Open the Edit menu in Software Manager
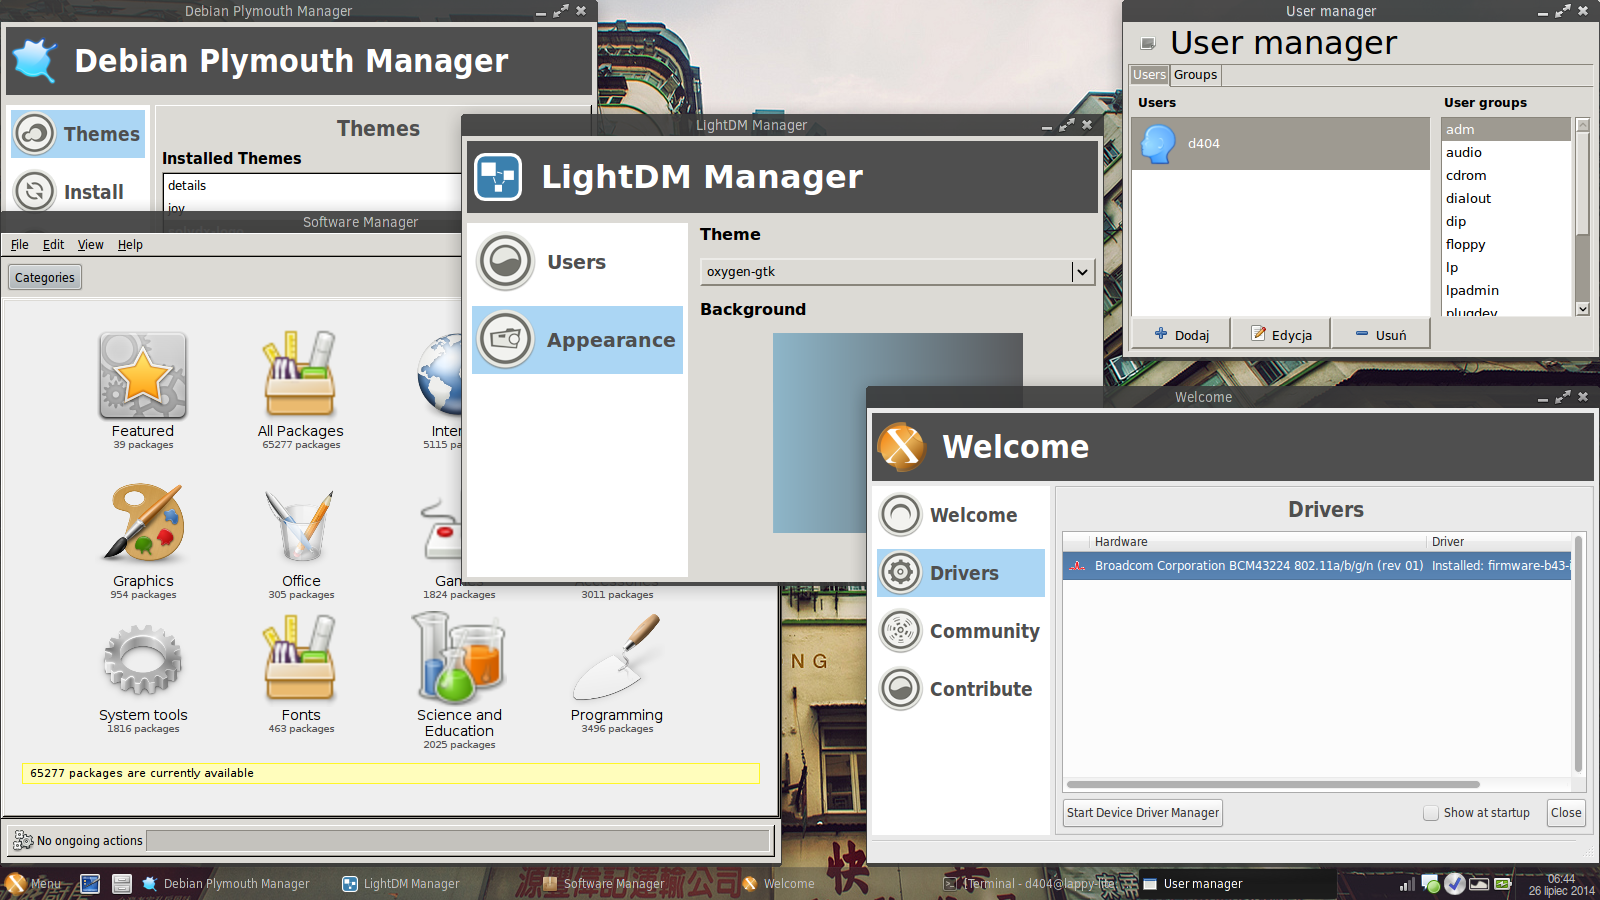Viewport: 1600px width, 900px height. pyautogui.click(x=53, y=245)
